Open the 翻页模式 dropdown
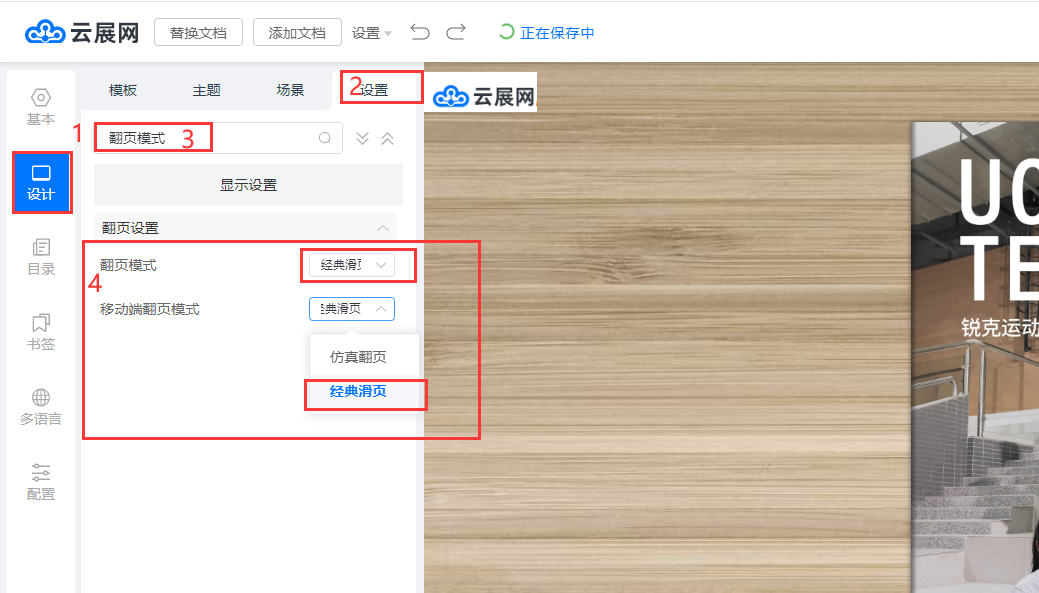Screen dimensions: 1039x593 click(x=352, y=265)
